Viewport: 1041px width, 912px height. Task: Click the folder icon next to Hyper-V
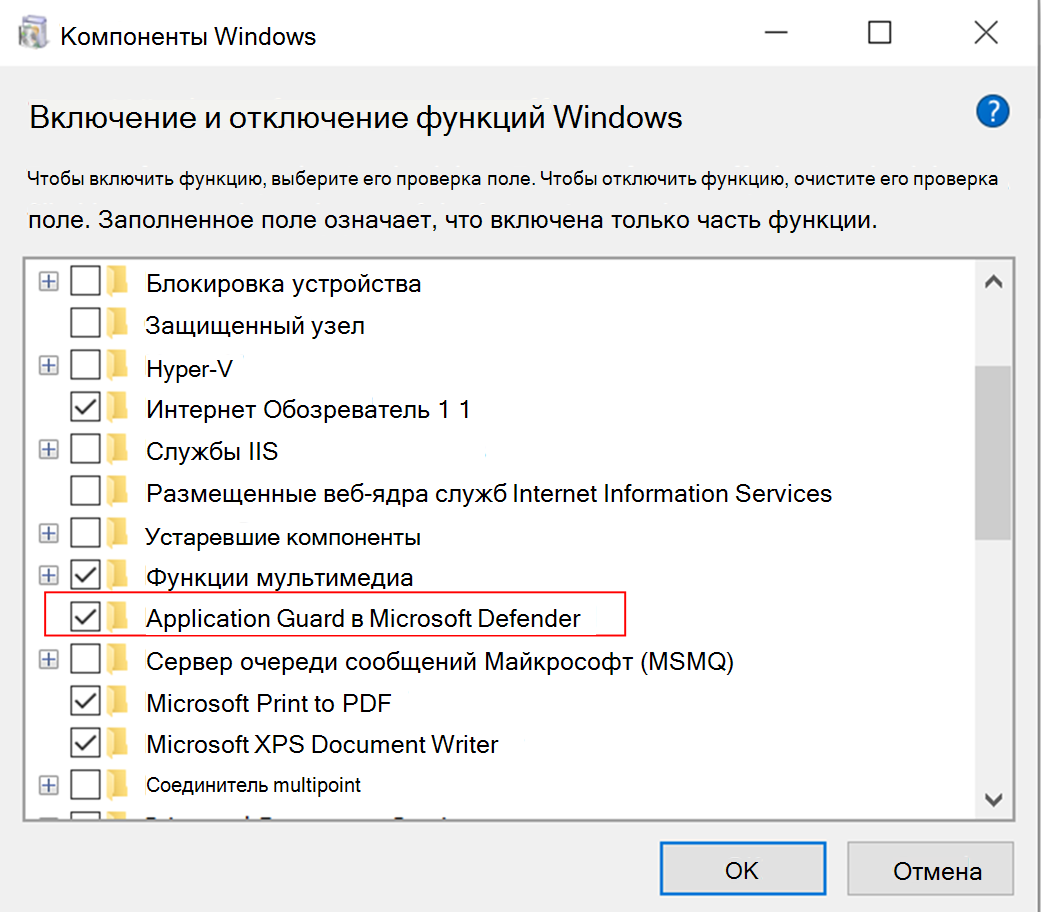[x=118, y=365]
